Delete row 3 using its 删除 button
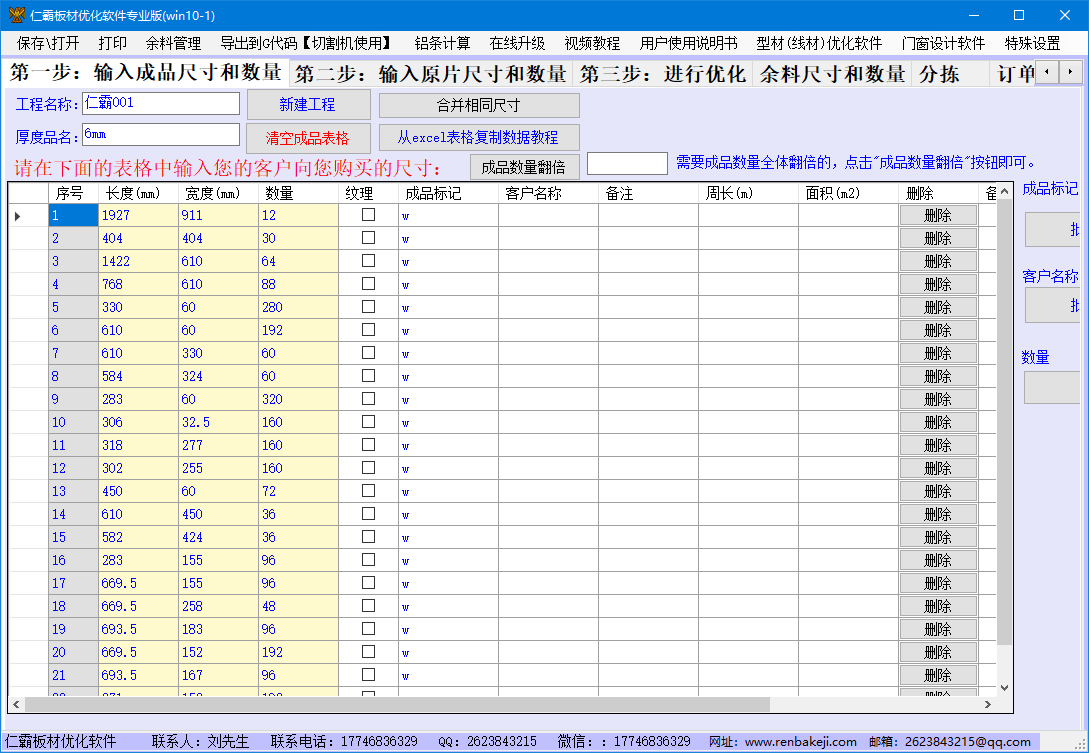 tap(937, 261)
